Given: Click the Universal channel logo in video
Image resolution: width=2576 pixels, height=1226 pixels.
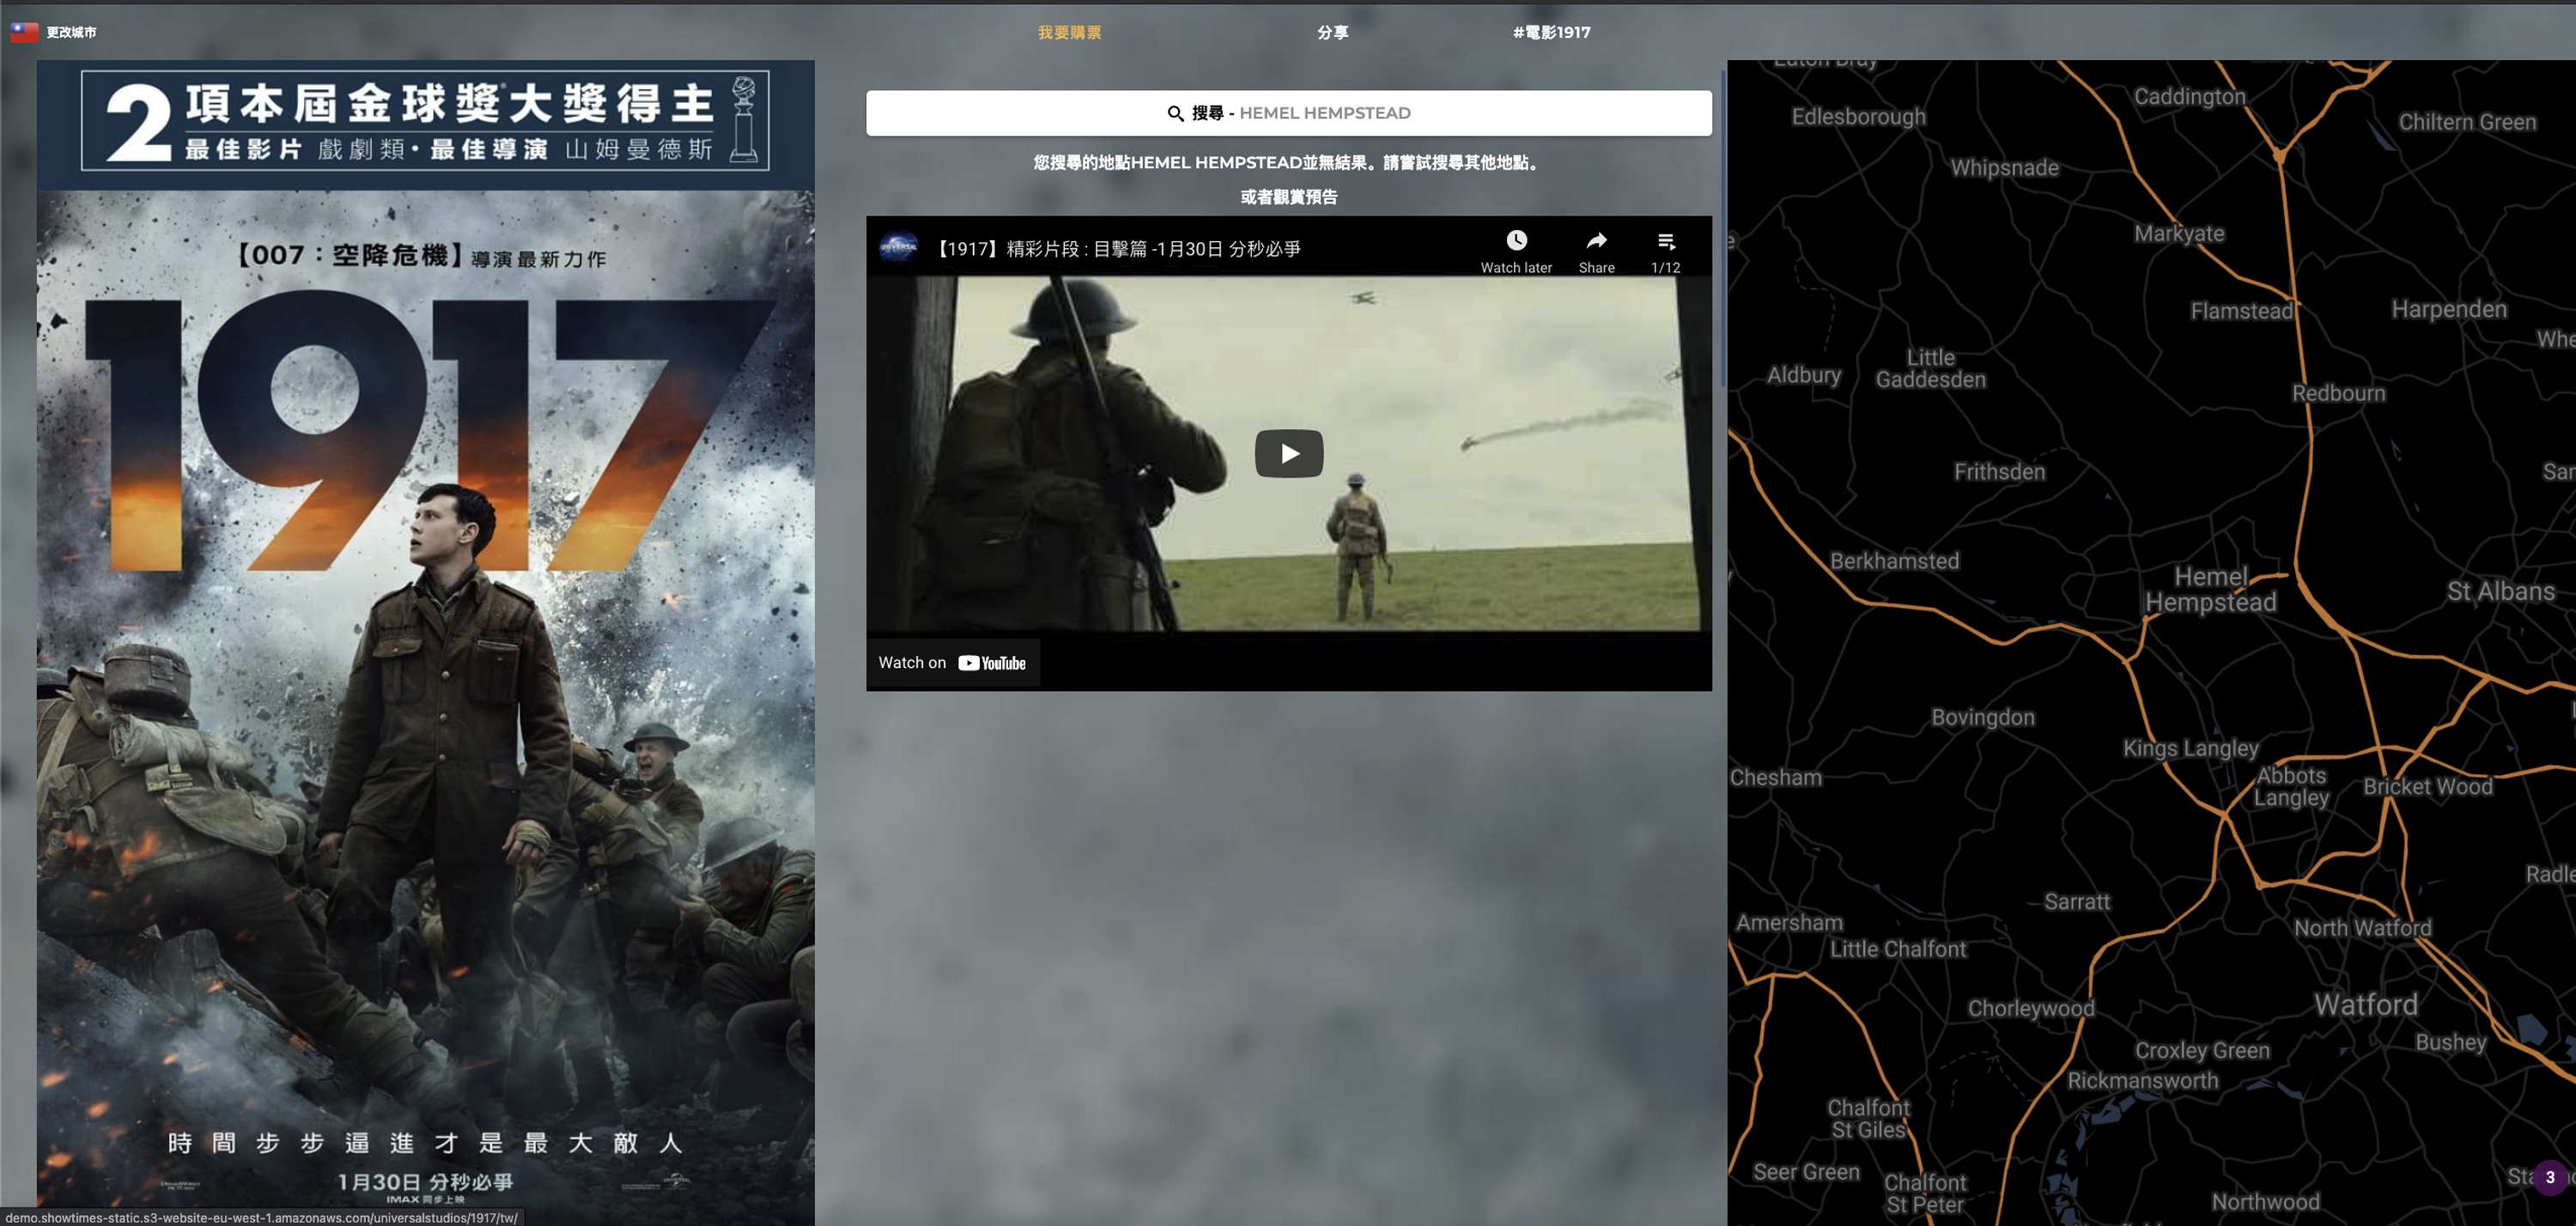Looking at the screenshot, I should 898,247.
